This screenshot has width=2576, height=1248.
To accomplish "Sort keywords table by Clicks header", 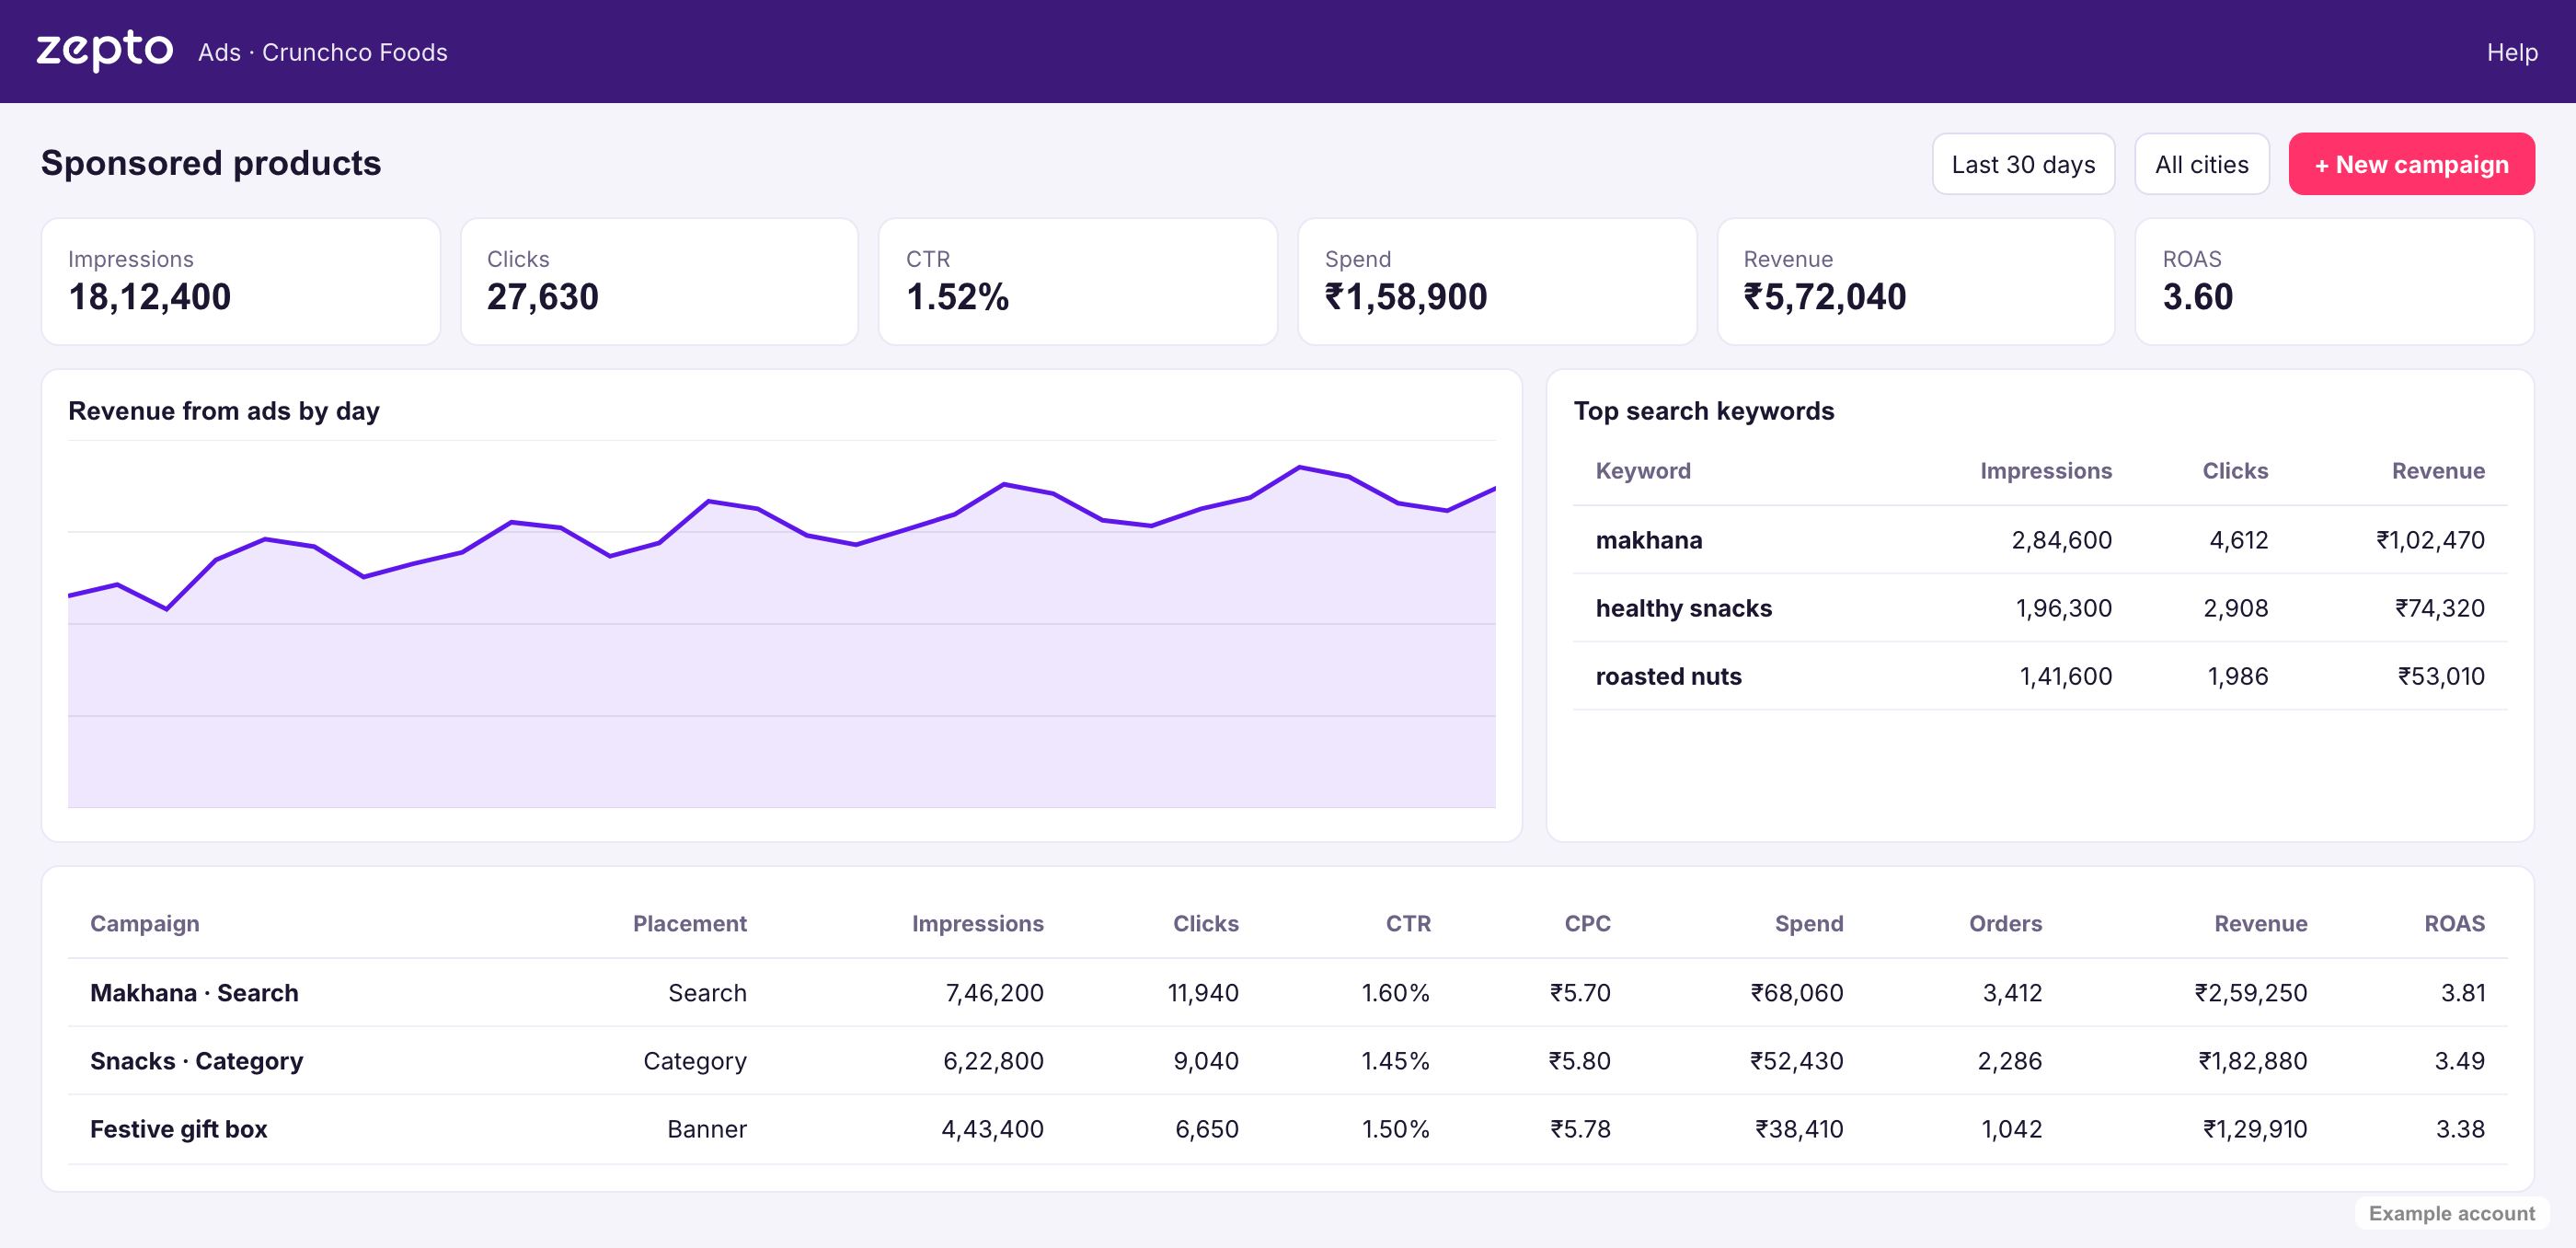I will click(2235, 471).
